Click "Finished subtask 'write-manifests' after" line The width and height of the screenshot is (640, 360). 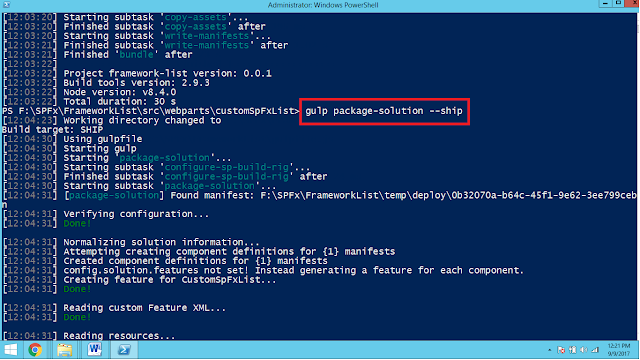pyautogui.click(x=176, y=45)
